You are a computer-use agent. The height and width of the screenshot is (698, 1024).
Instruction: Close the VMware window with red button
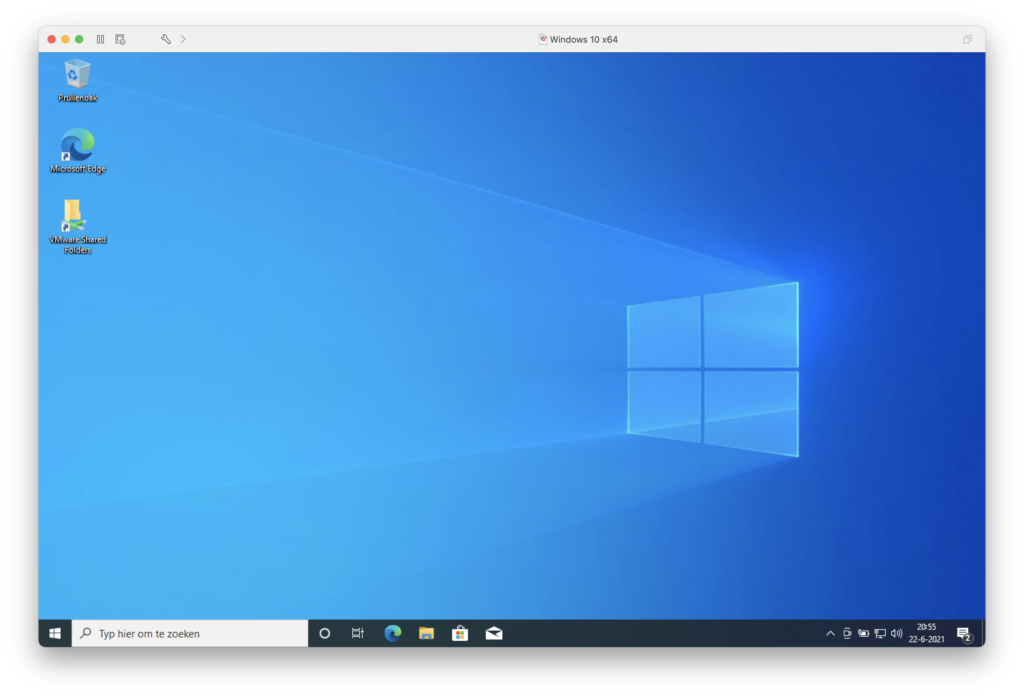click(x=52, y=39)
